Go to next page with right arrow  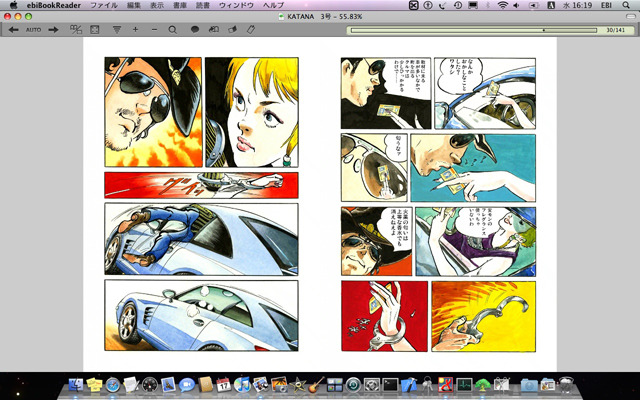53,30
